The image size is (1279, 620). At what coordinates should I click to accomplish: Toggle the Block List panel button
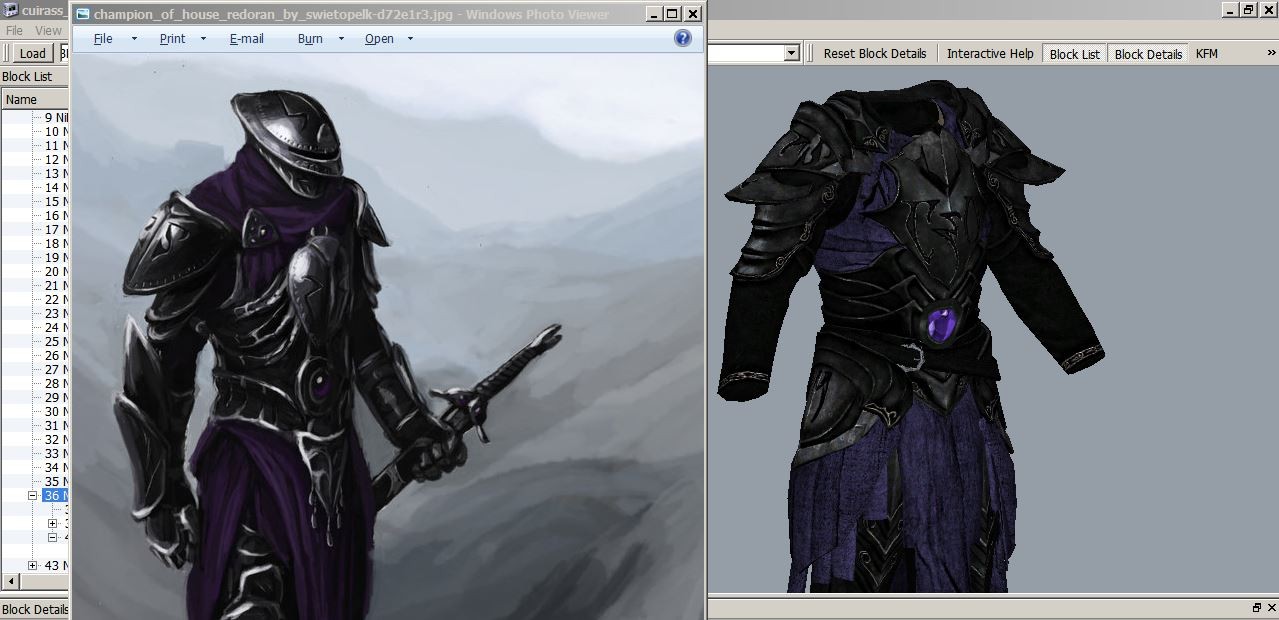tap(1074, 54)
